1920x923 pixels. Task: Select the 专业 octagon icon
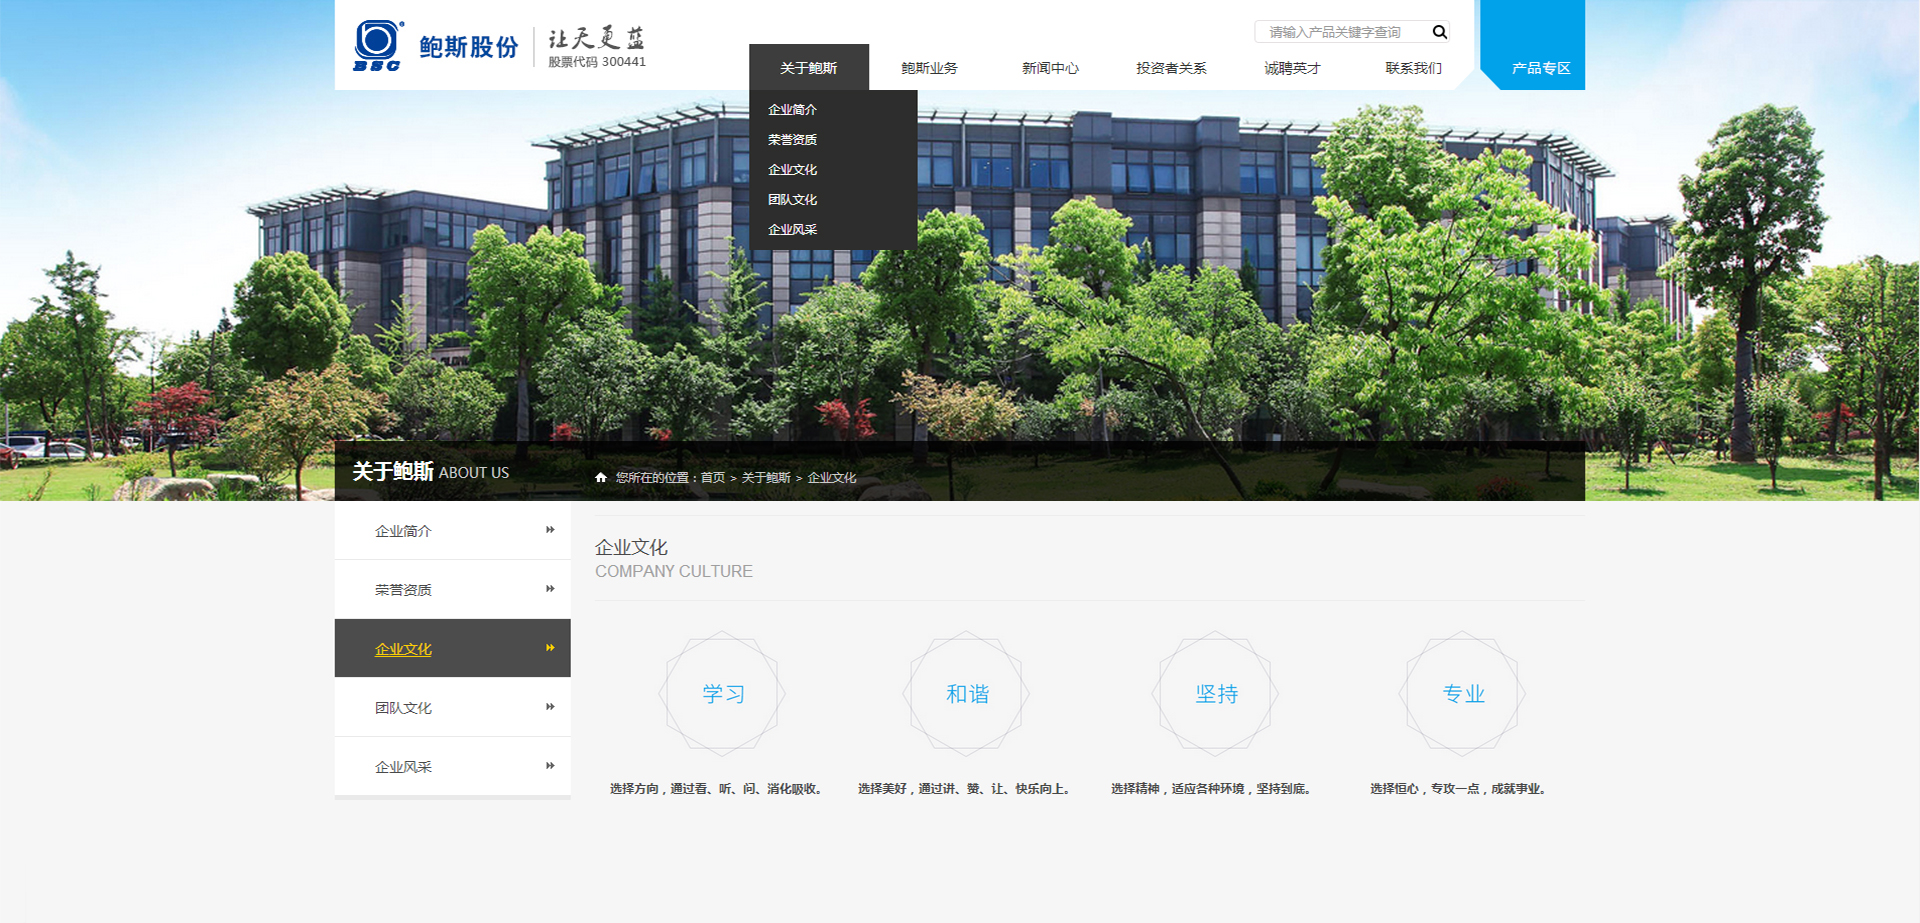point(1463,693)
